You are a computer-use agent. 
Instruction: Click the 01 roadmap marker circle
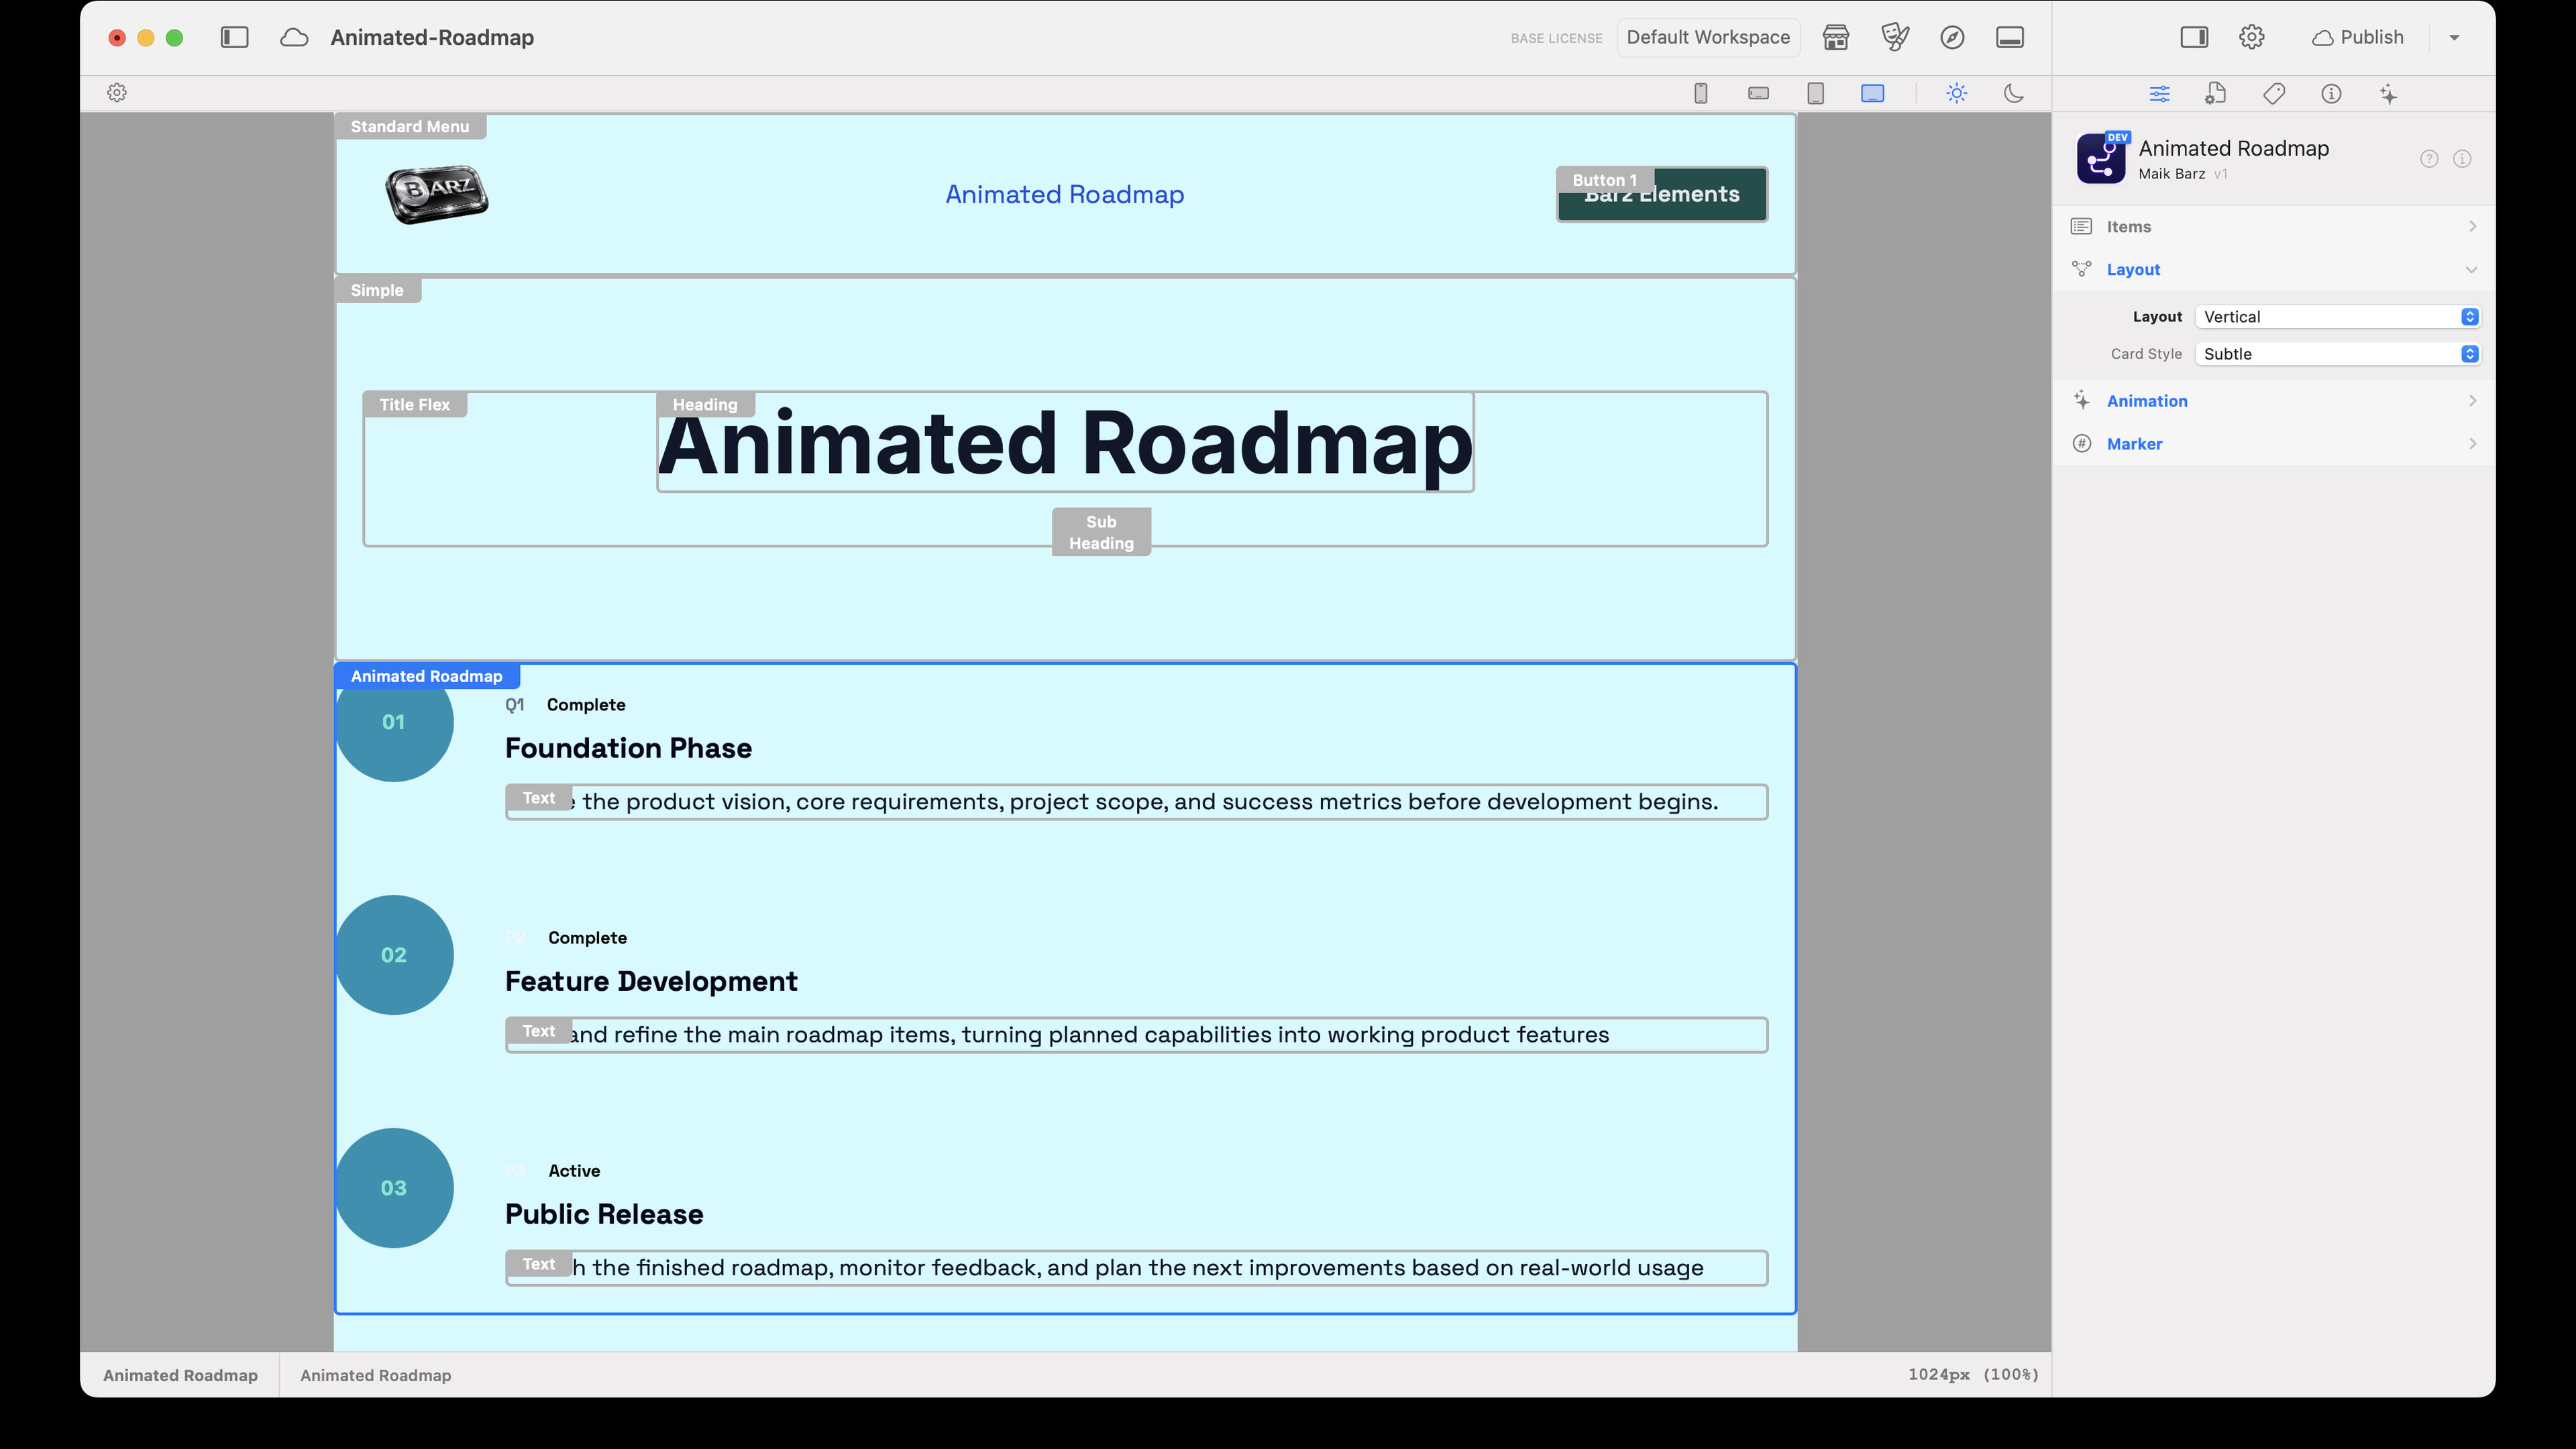coord(394,722)
